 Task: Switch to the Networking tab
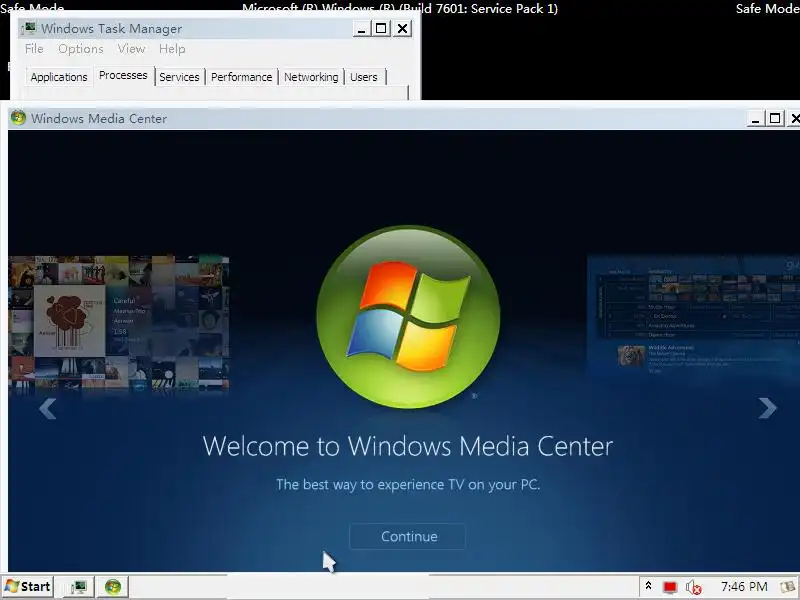click(x=311, y=77)
